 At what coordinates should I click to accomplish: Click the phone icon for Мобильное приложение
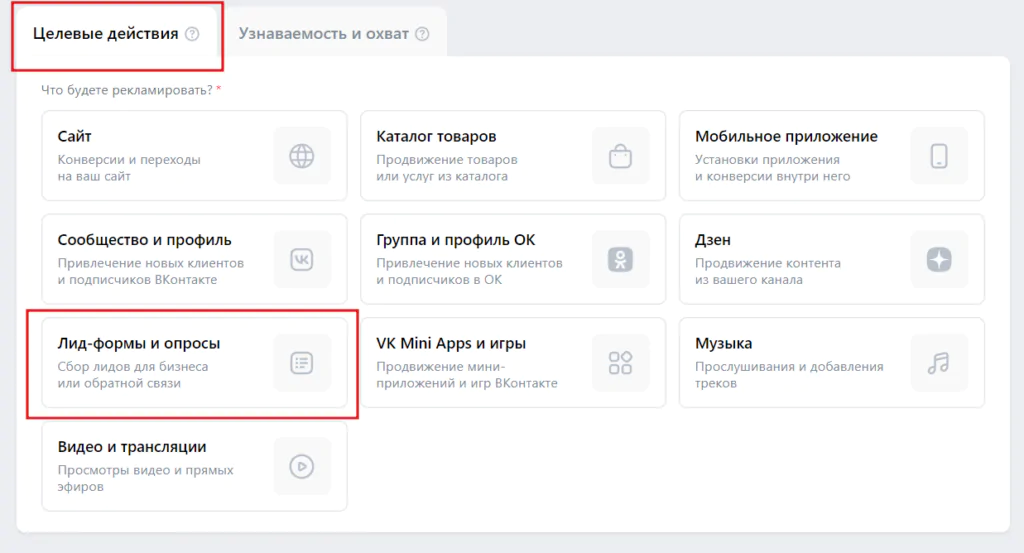point(939,156)
